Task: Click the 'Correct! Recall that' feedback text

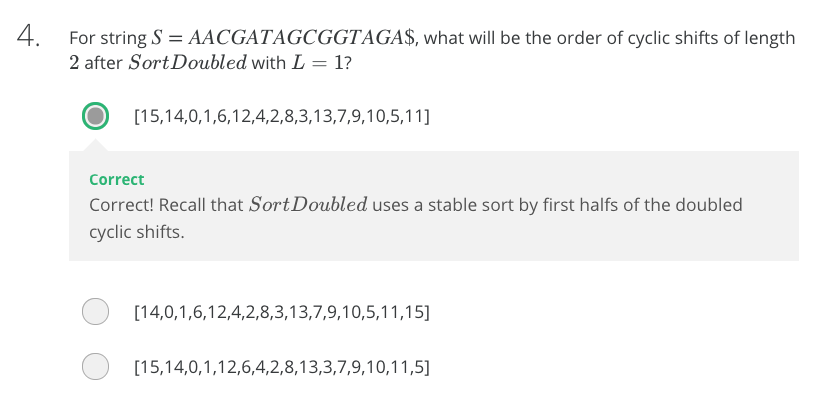Action: [167, 205]
